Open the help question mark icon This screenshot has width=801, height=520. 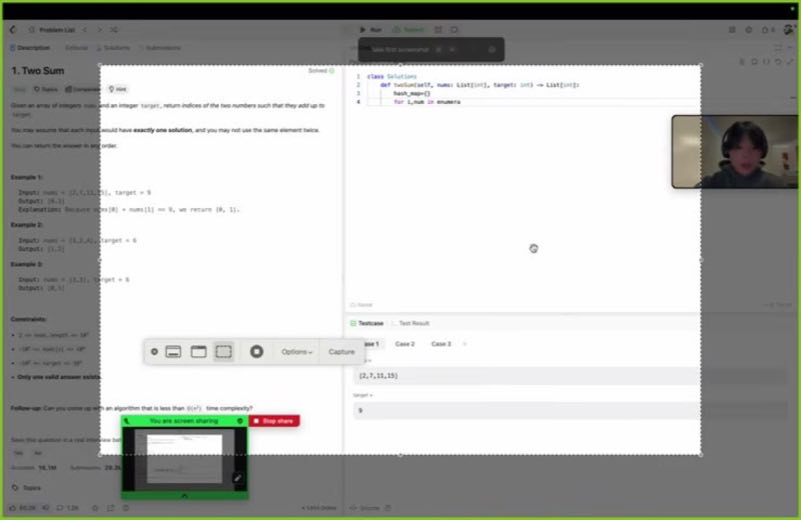click(126, 508)
